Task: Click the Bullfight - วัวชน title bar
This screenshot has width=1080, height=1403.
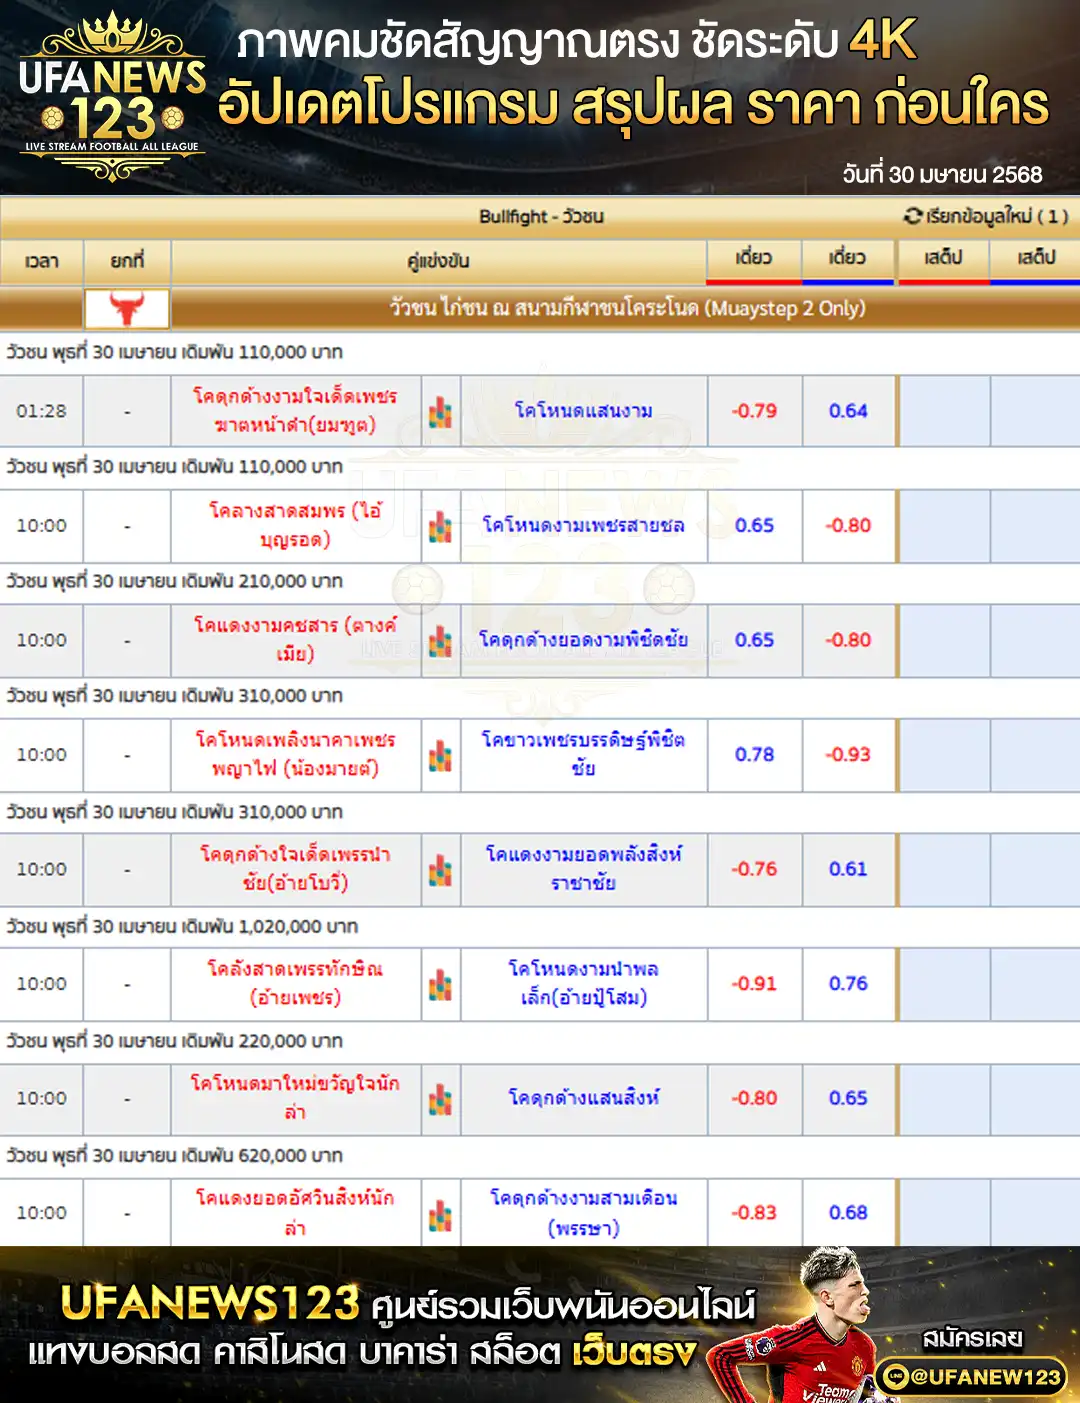Action: (540, 216)
